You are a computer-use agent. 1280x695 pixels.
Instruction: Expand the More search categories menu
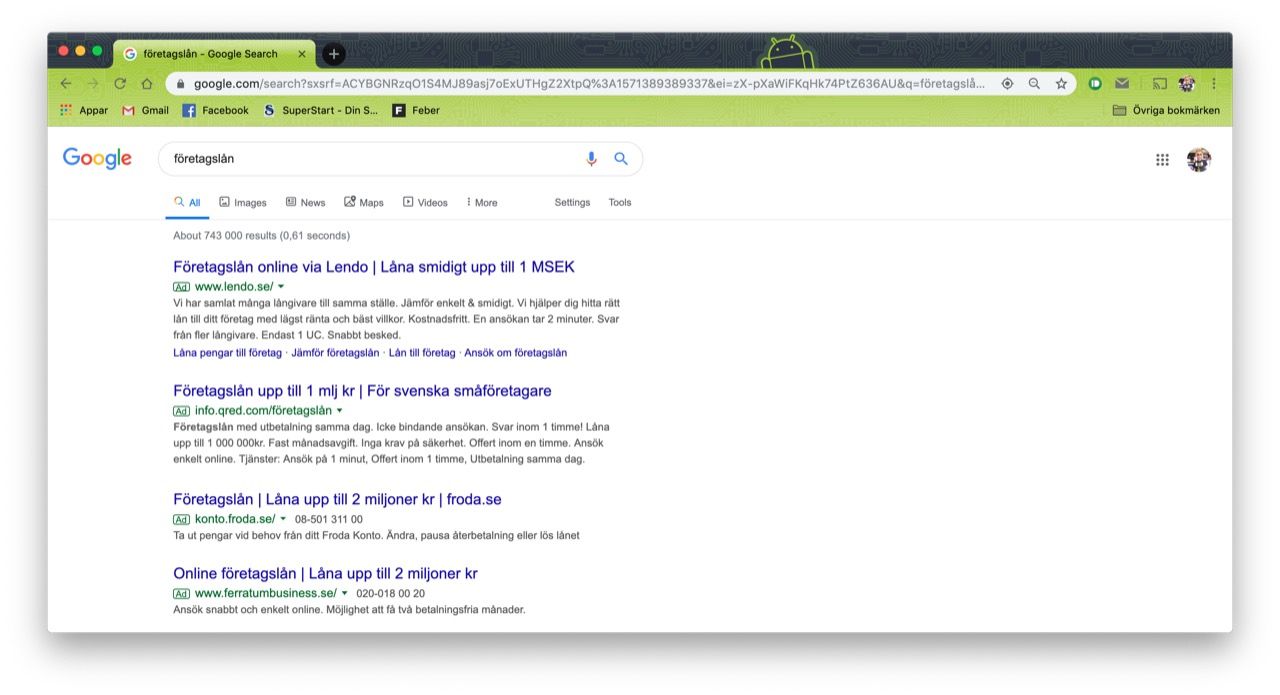point(482,202)
